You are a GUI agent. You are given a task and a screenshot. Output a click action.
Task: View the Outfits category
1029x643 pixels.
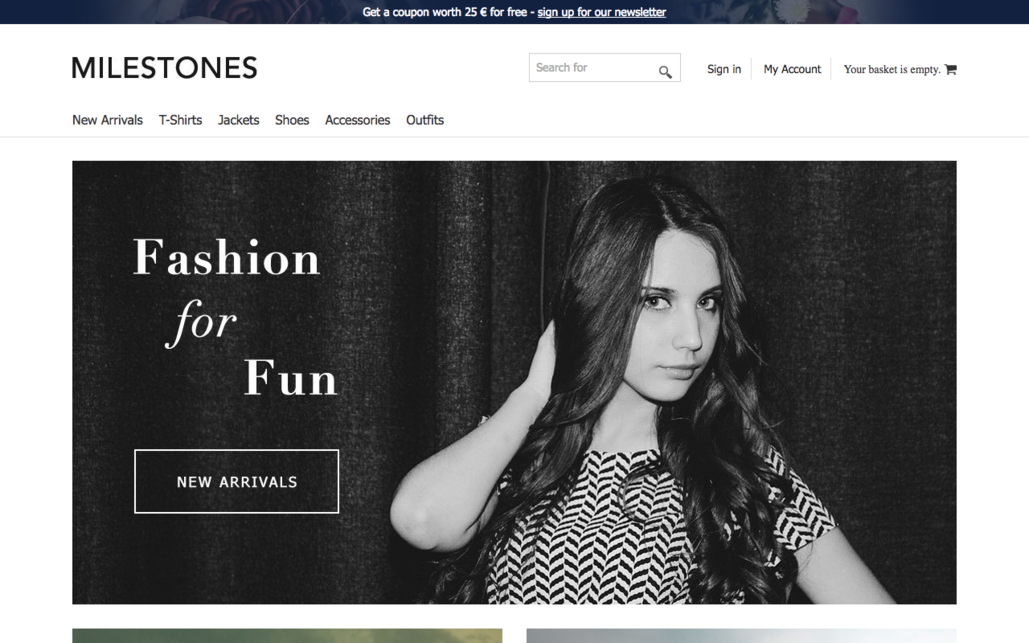click(425, 120)
